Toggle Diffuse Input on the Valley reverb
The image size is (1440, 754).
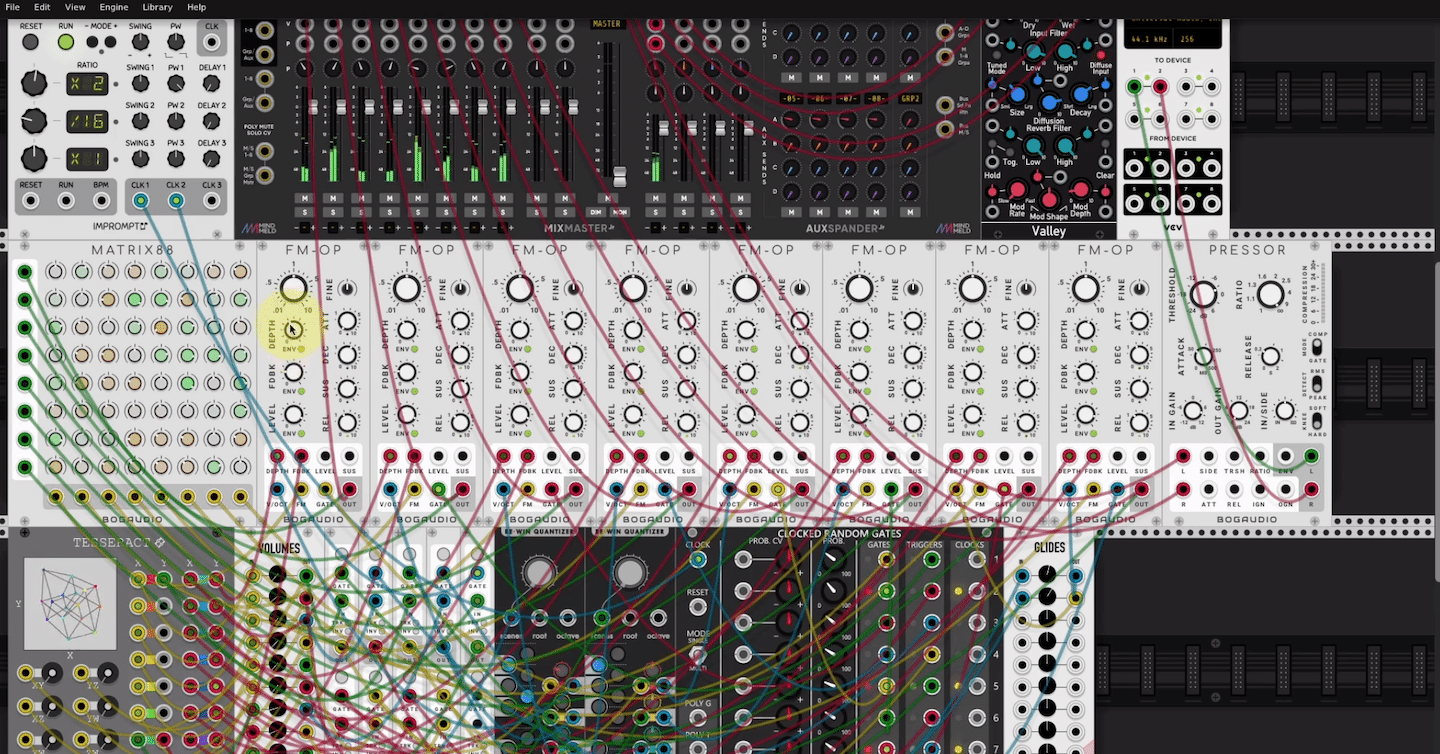point(1102,54)
